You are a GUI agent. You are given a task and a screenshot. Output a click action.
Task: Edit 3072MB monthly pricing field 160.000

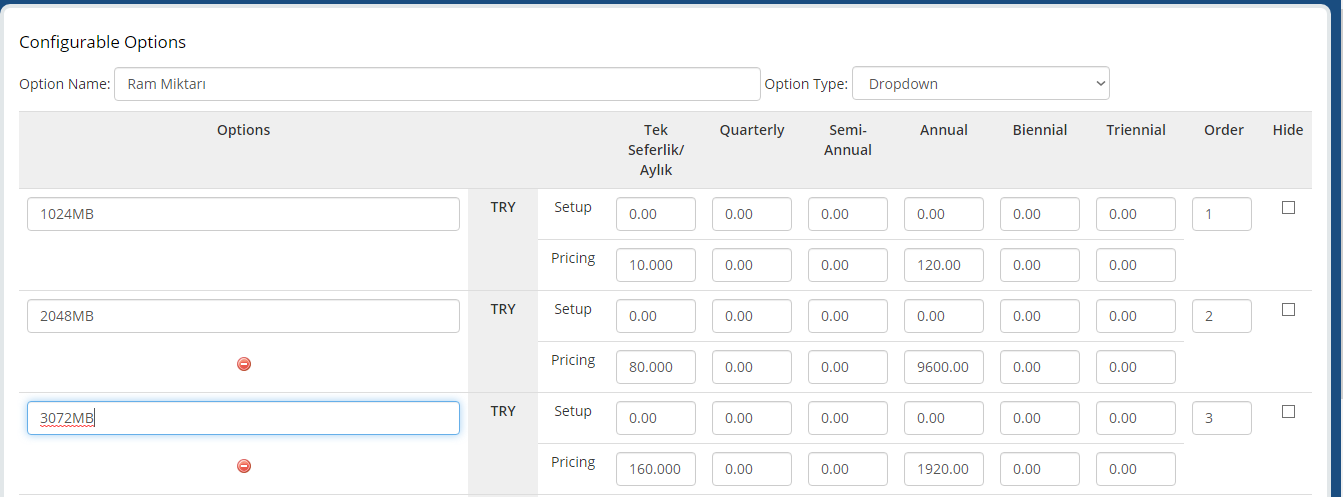[x=656, y=469]
